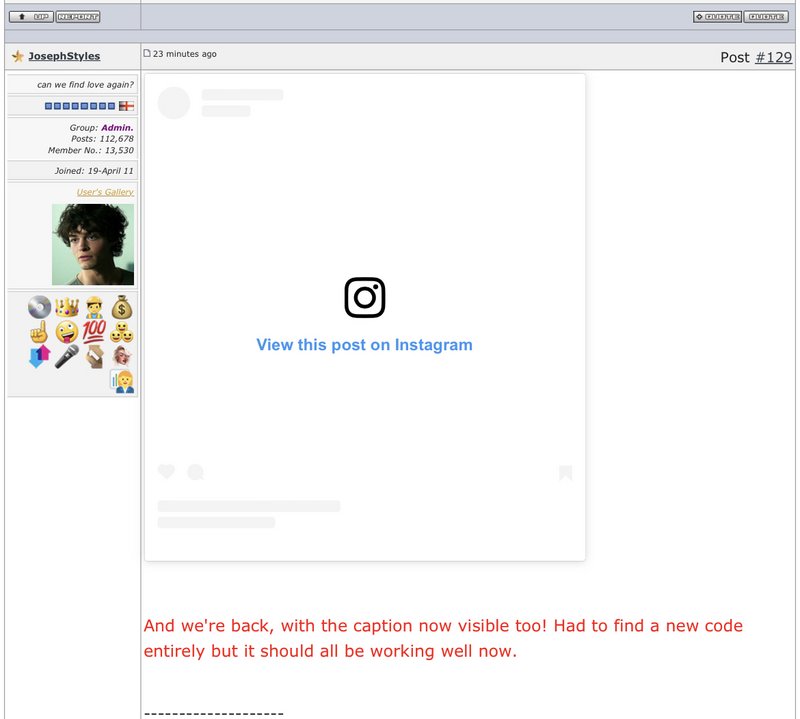The image size is (800, 719).
Task: Open View this post on Instagram link
Action: click(x=364, y=345)
